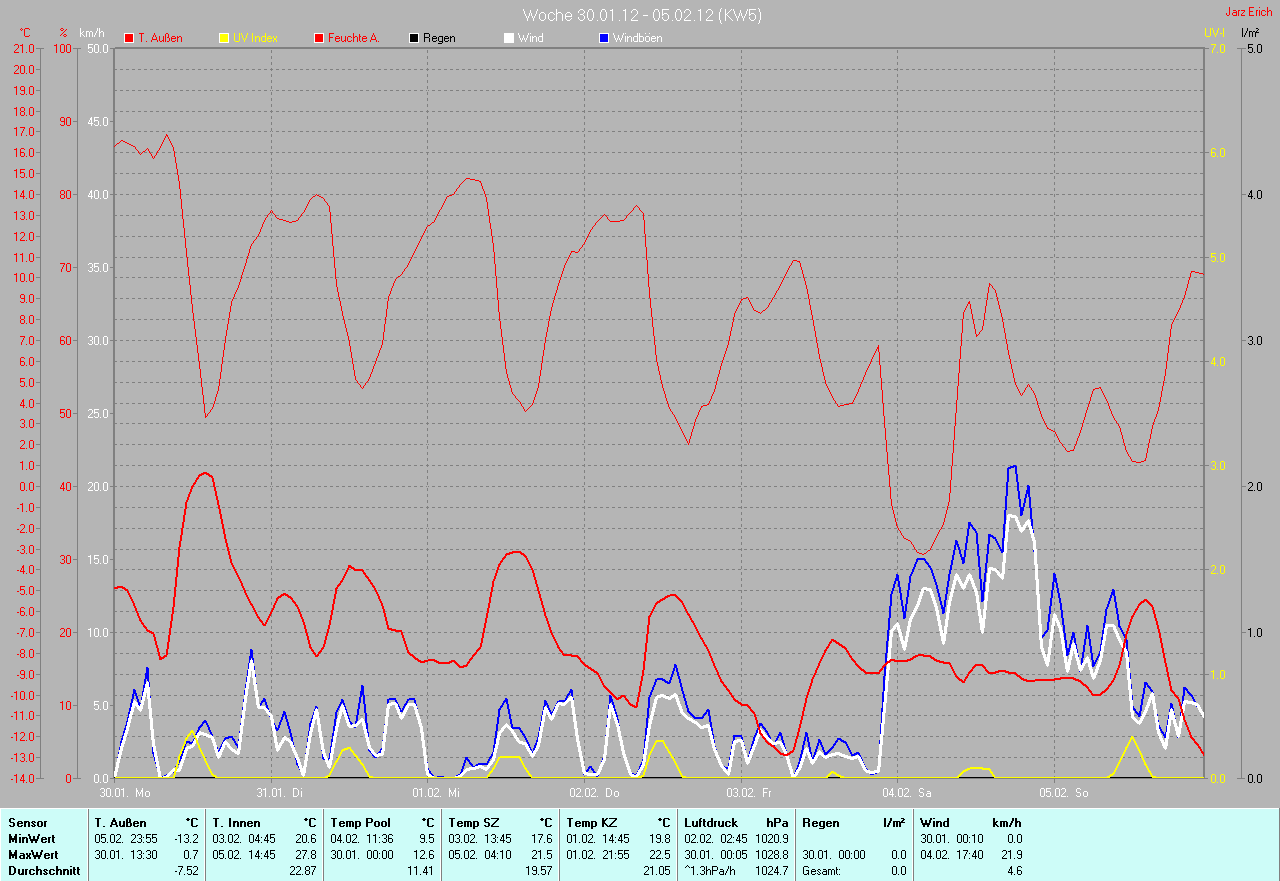Select the '05.02. So' date marker
Image resolution: width=1280 pixels, height=881 pixels.
coord(1063,793)
